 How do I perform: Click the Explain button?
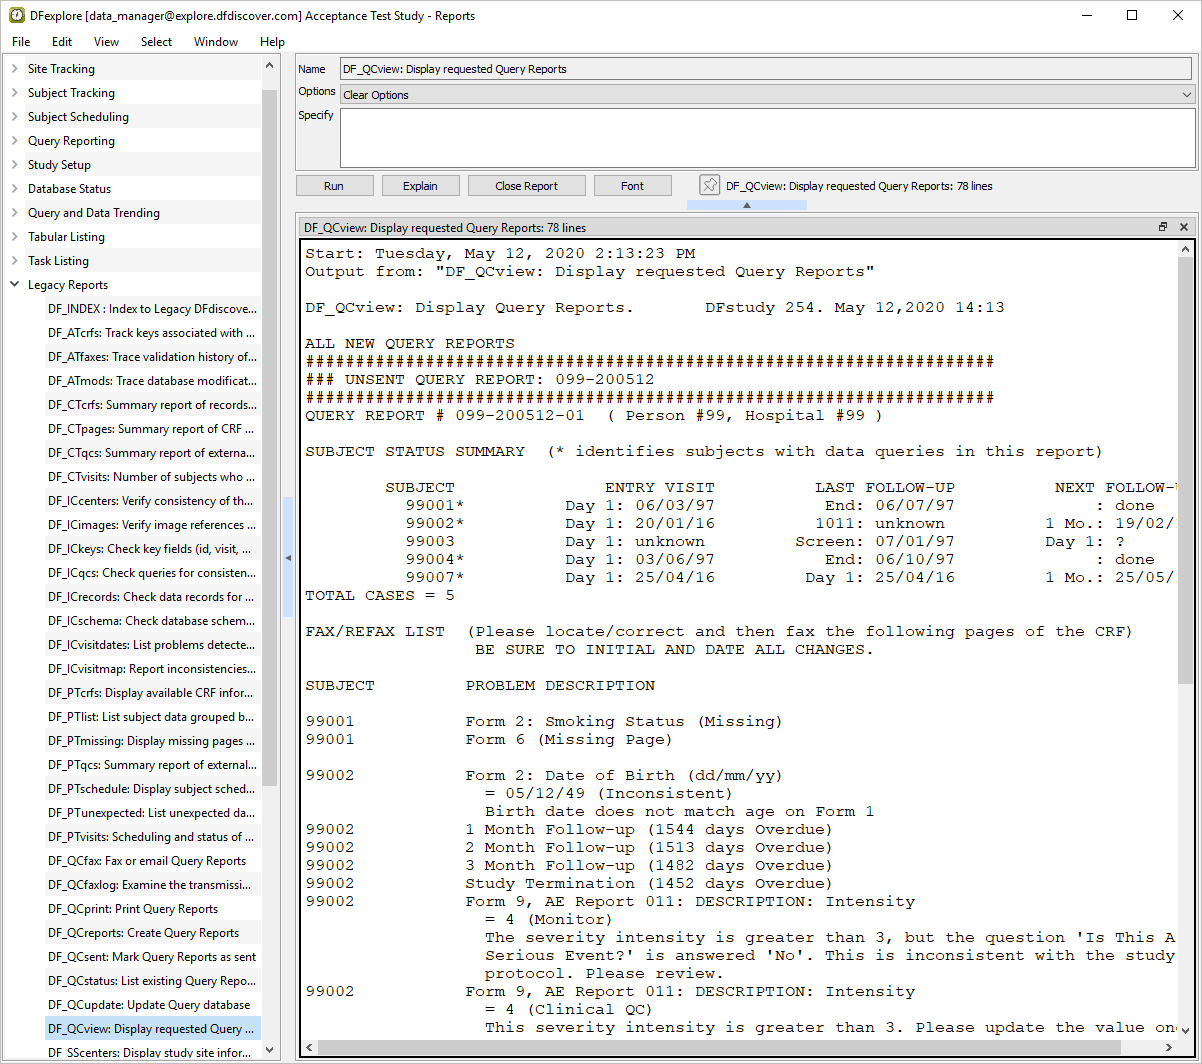pyautogui.click(x=420, y=186)
